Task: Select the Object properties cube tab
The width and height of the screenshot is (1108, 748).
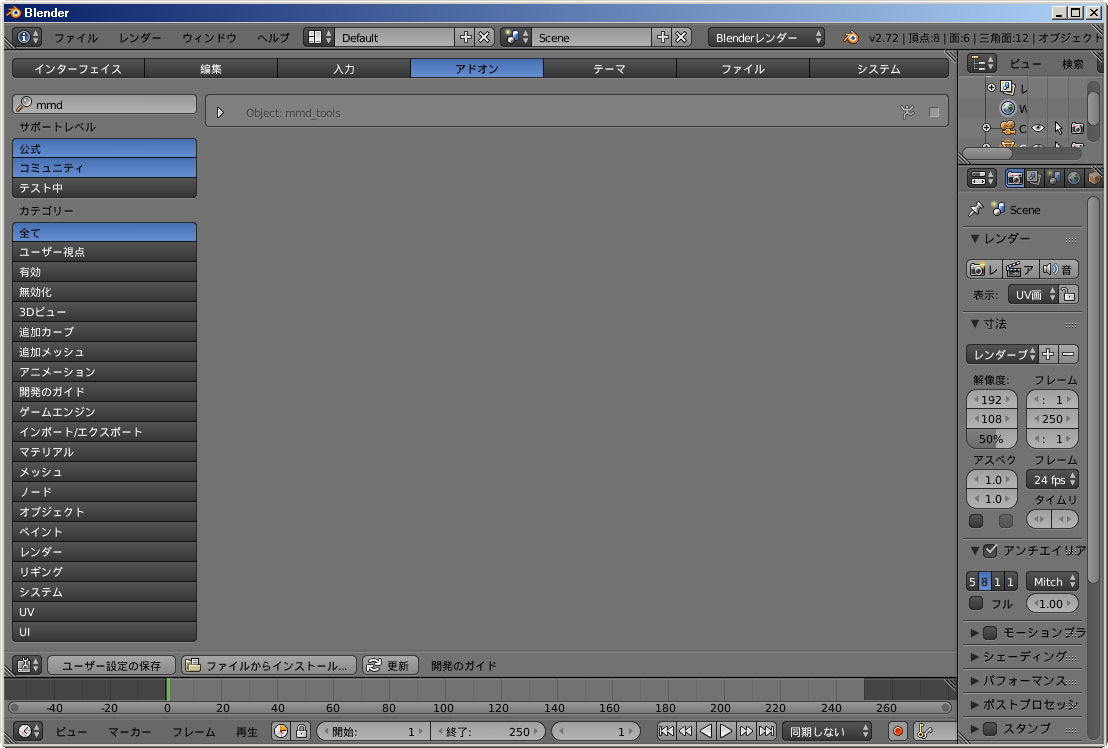Action: click(x=1094, y=178)
